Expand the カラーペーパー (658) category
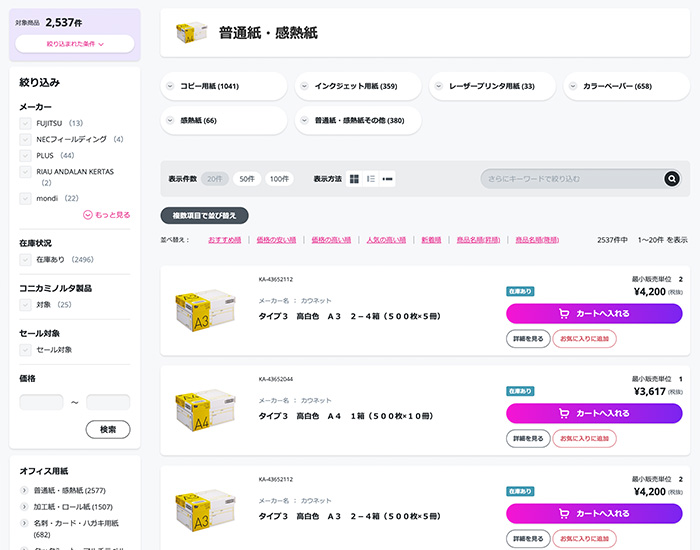The image size is (700, 550). (627, 86)
